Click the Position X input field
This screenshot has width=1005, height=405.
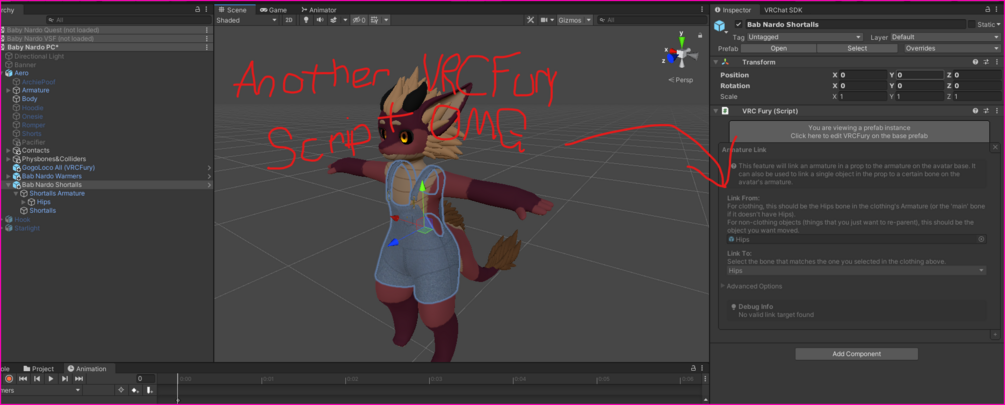coord(863,75)
